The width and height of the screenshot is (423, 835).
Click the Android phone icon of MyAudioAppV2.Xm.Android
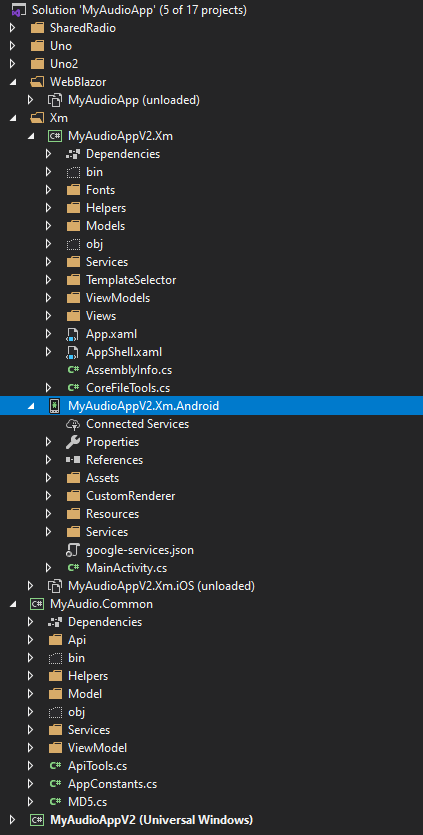tap(54, 406)
